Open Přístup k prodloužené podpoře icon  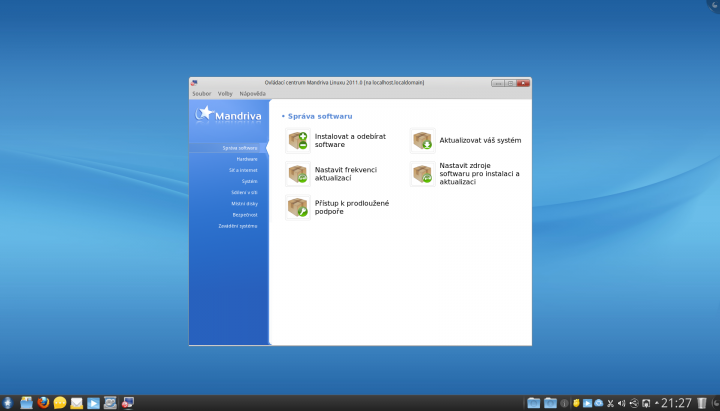point(298,207)
